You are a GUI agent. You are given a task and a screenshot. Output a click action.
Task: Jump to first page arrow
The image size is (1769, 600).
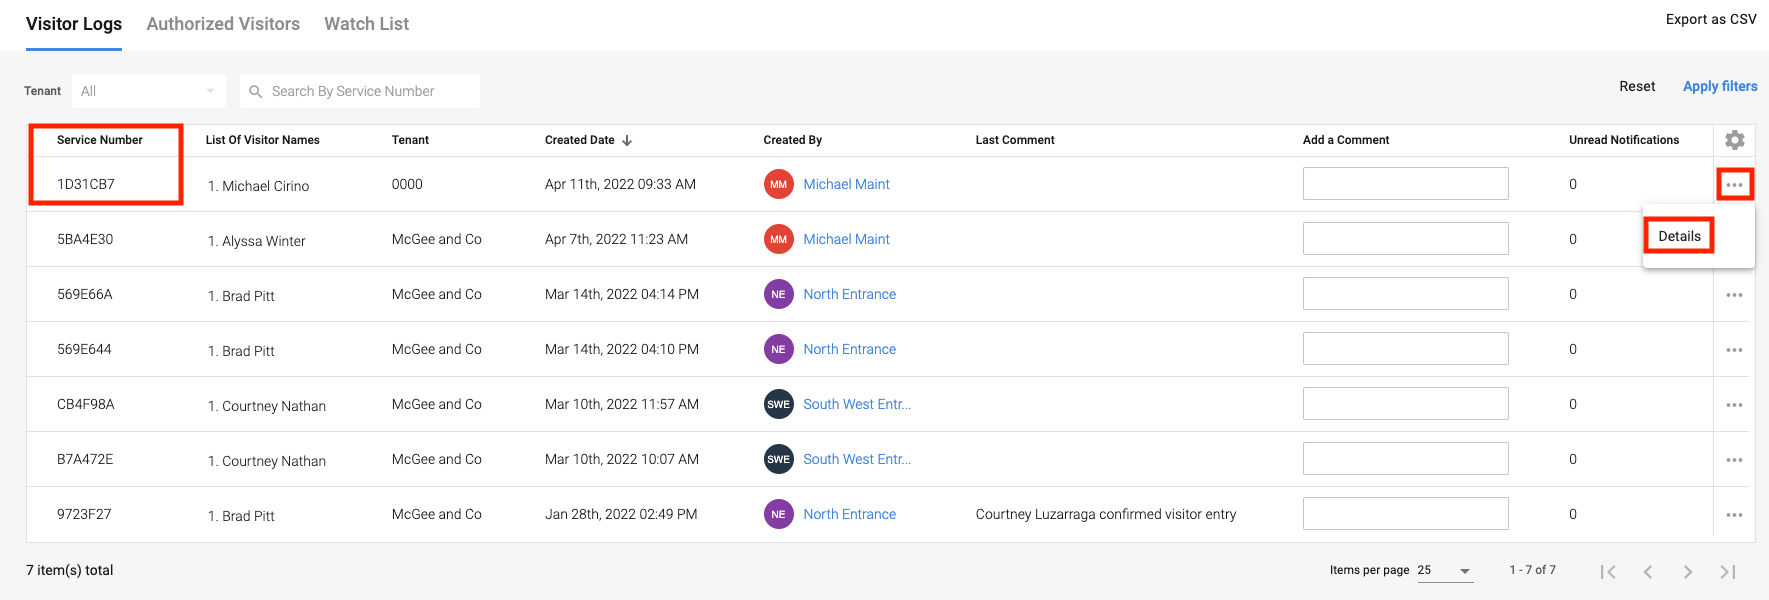1607,572
